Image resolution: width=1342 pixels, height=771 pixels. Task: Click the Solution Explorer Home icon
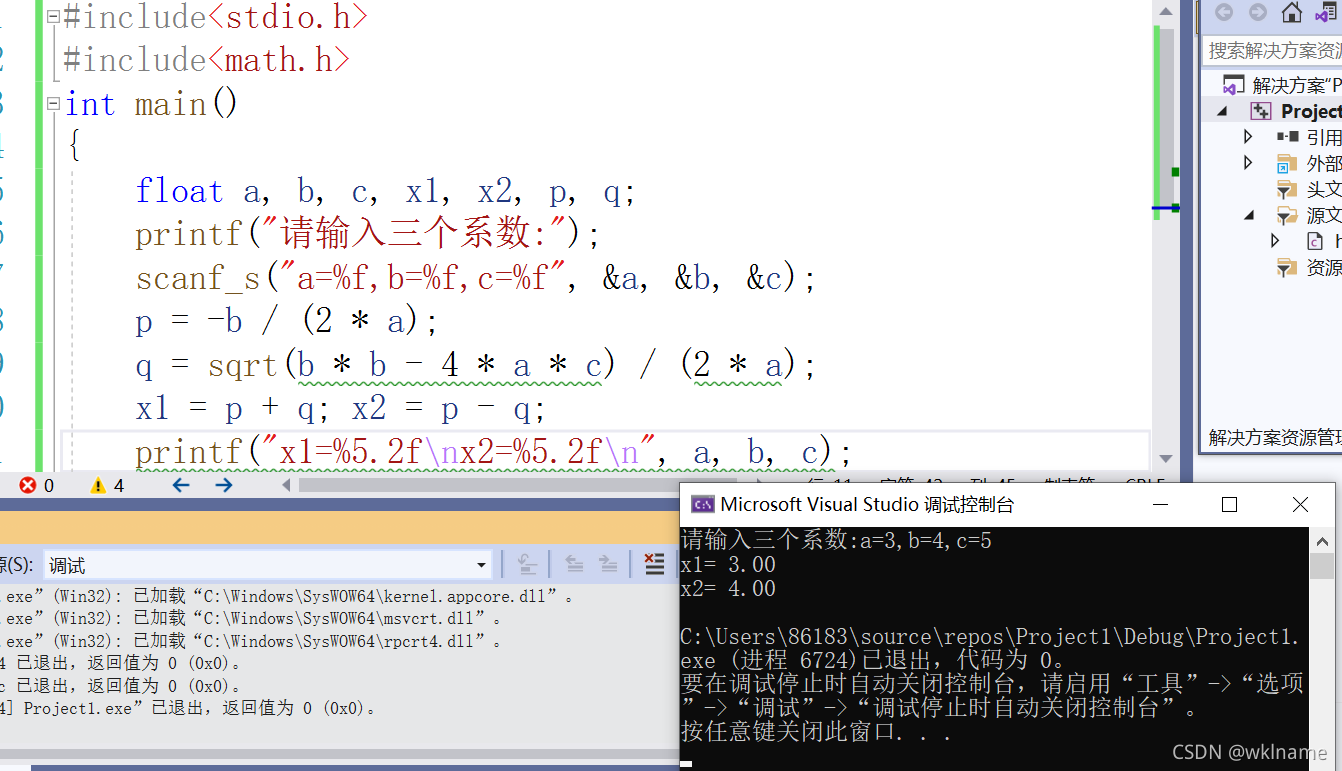pos(1292,13)
